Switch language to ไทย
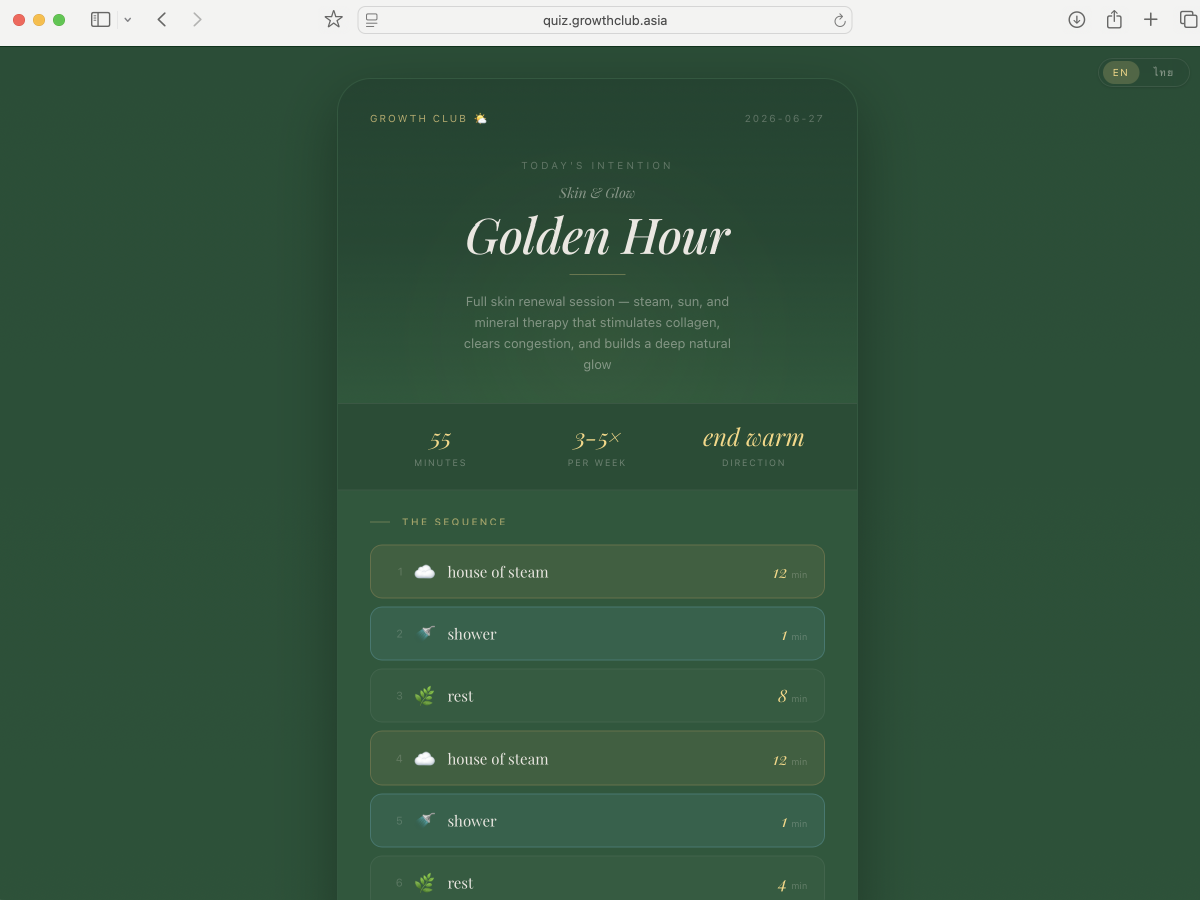The image size is (1200, 900). pyautogui.click(x=1163, y=72)
